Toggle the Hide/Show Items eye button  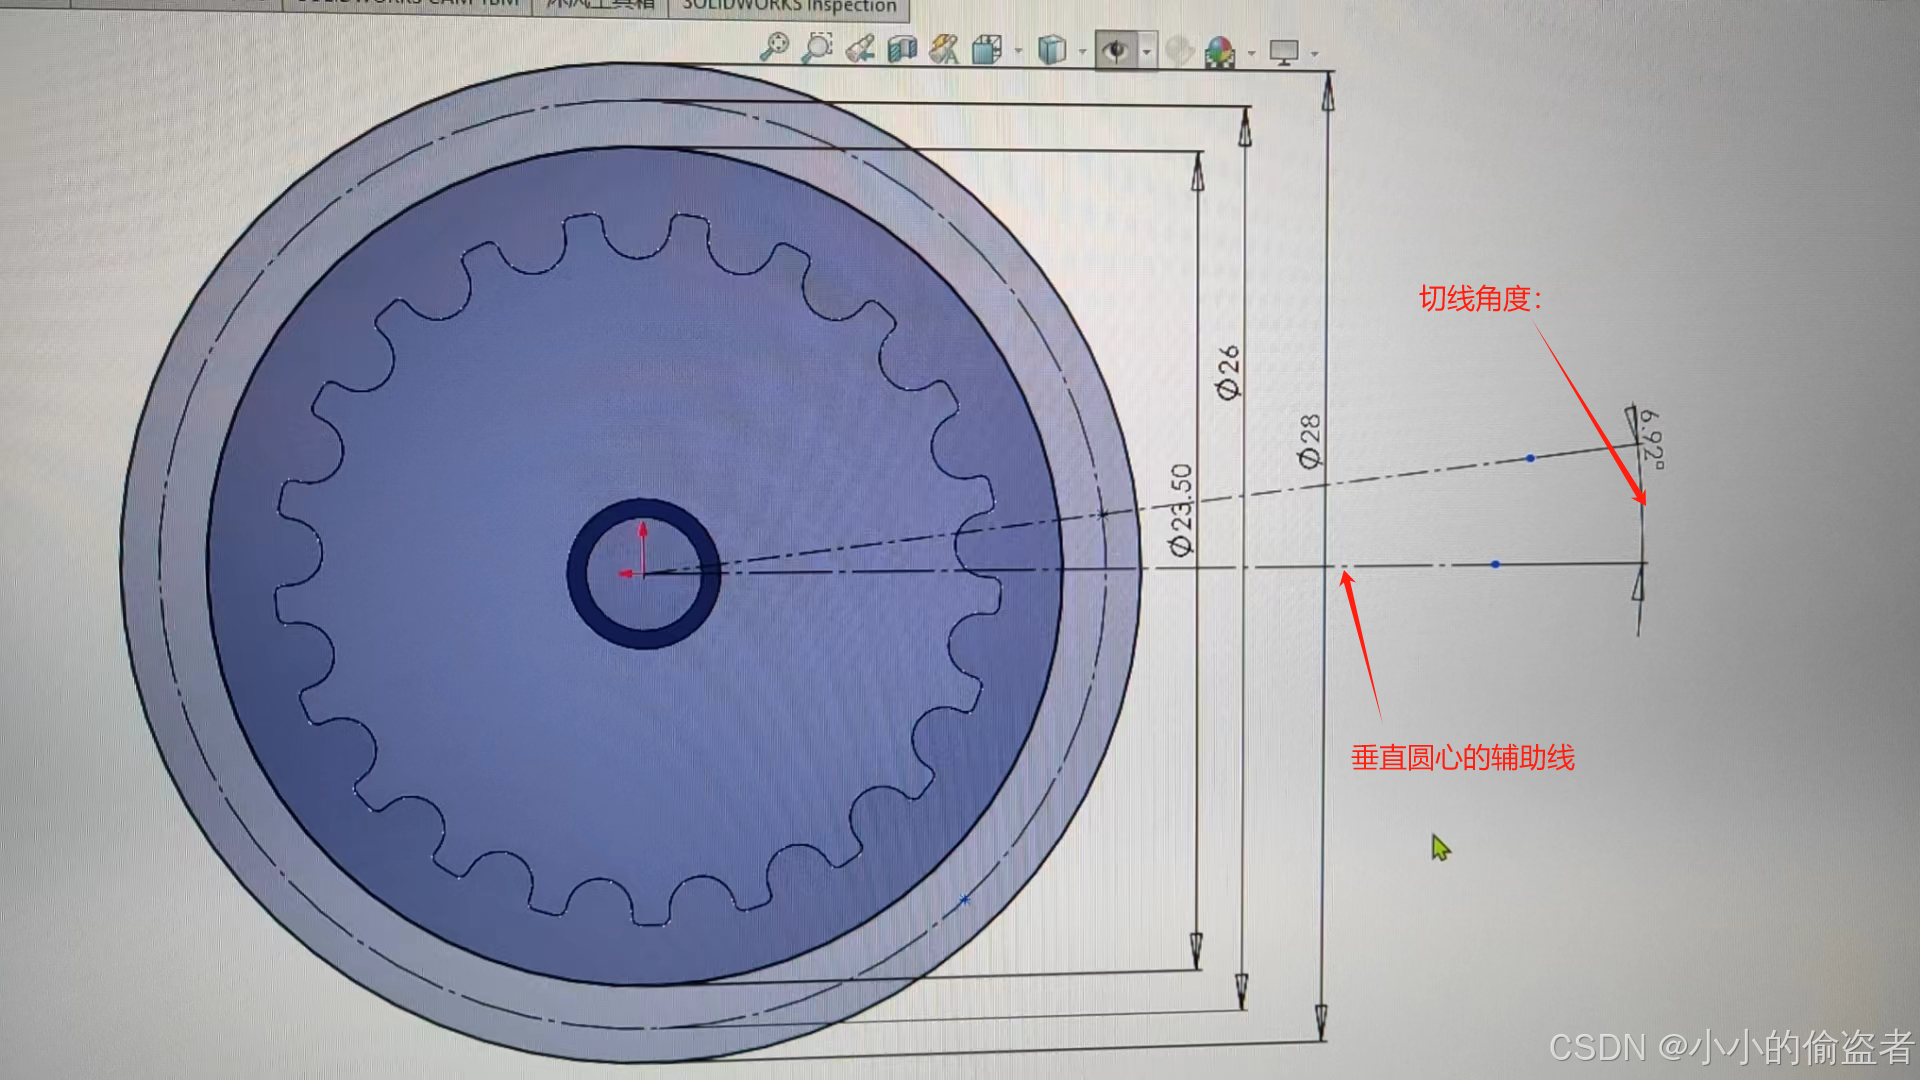point(1116,50)
